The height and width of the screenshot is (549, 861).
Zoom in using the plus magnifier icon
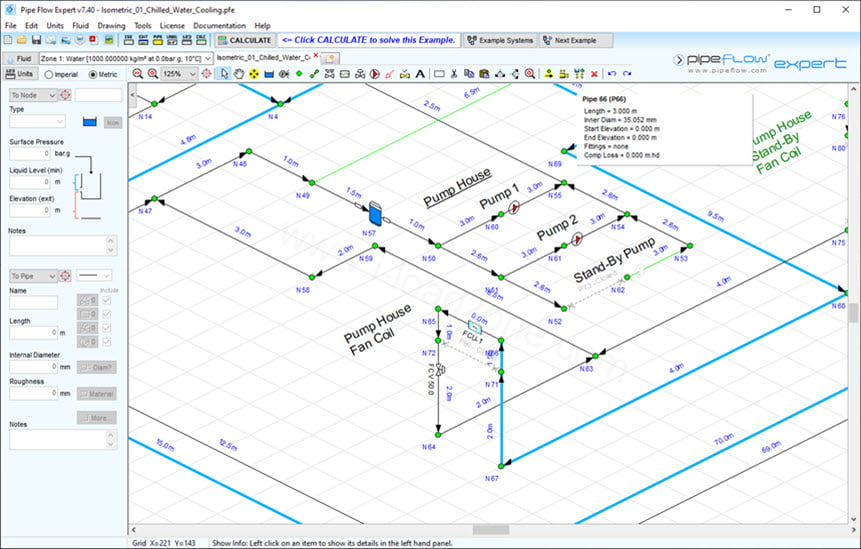click(x=153, y=74)
